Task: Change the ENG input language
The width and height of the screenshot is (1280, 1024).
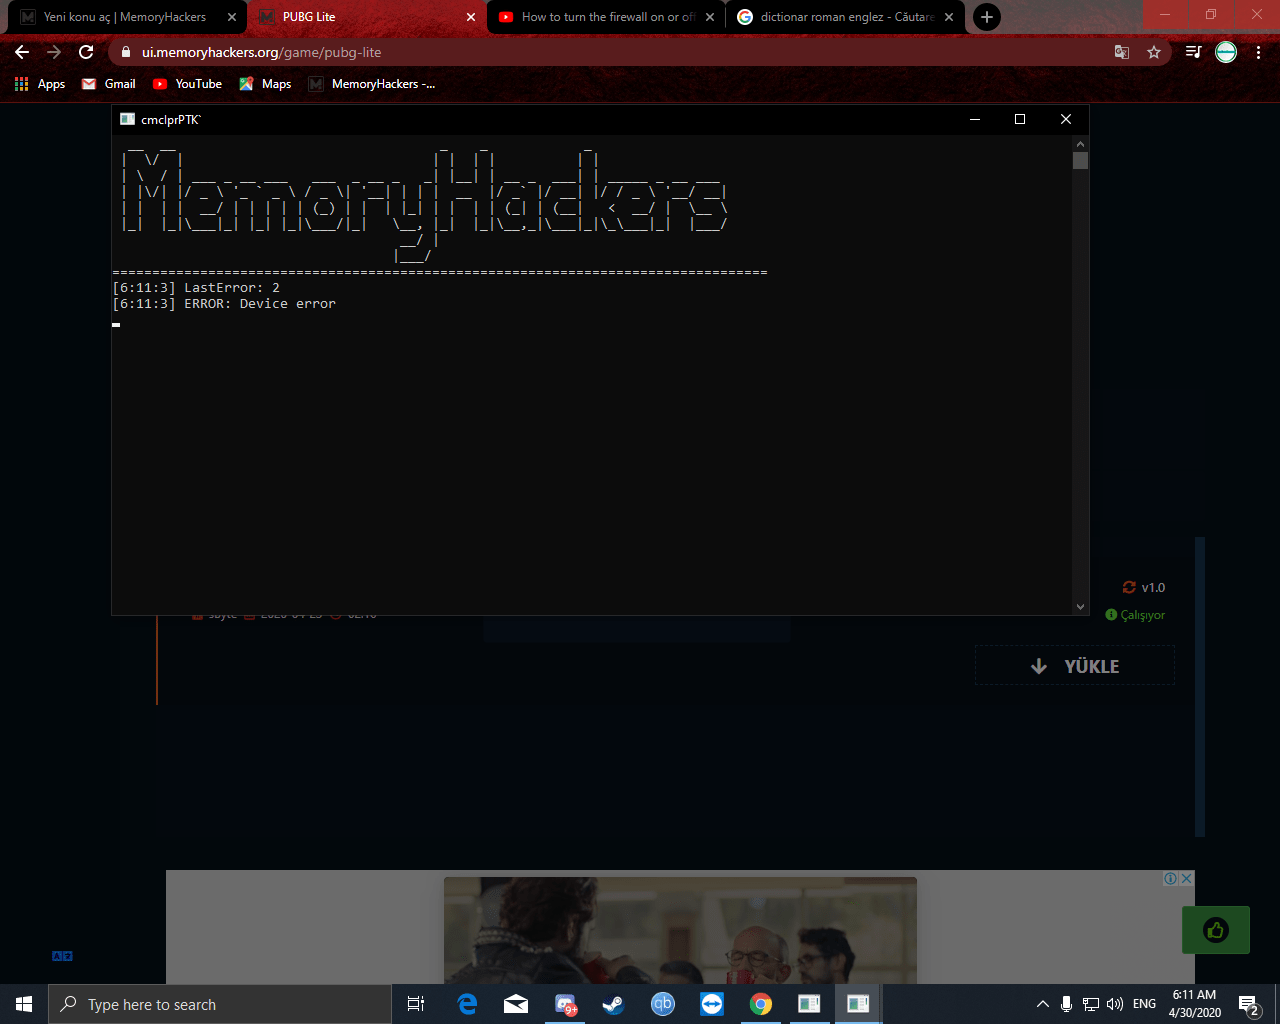Action: click(1145, 1004)
